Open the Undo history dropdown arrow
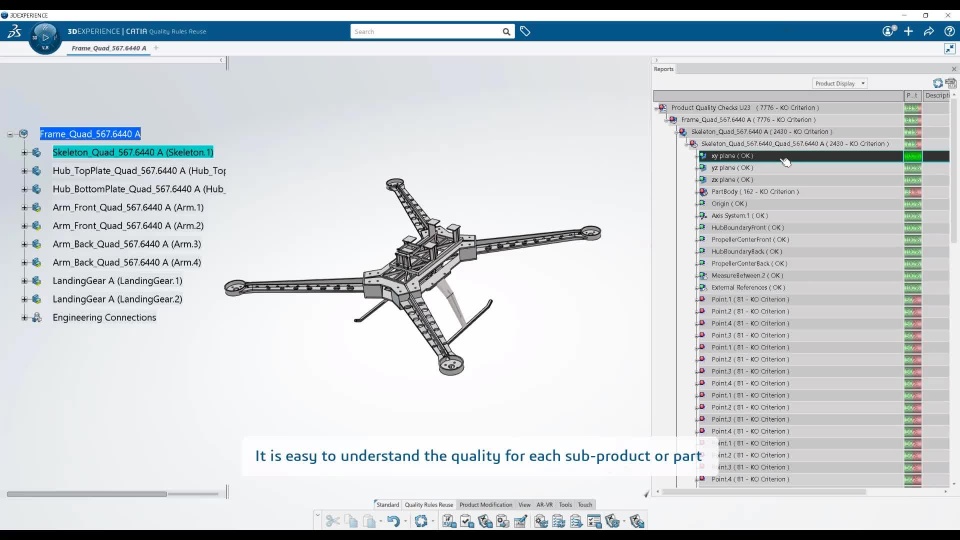 pyautogui.click(x=405, y=522)
